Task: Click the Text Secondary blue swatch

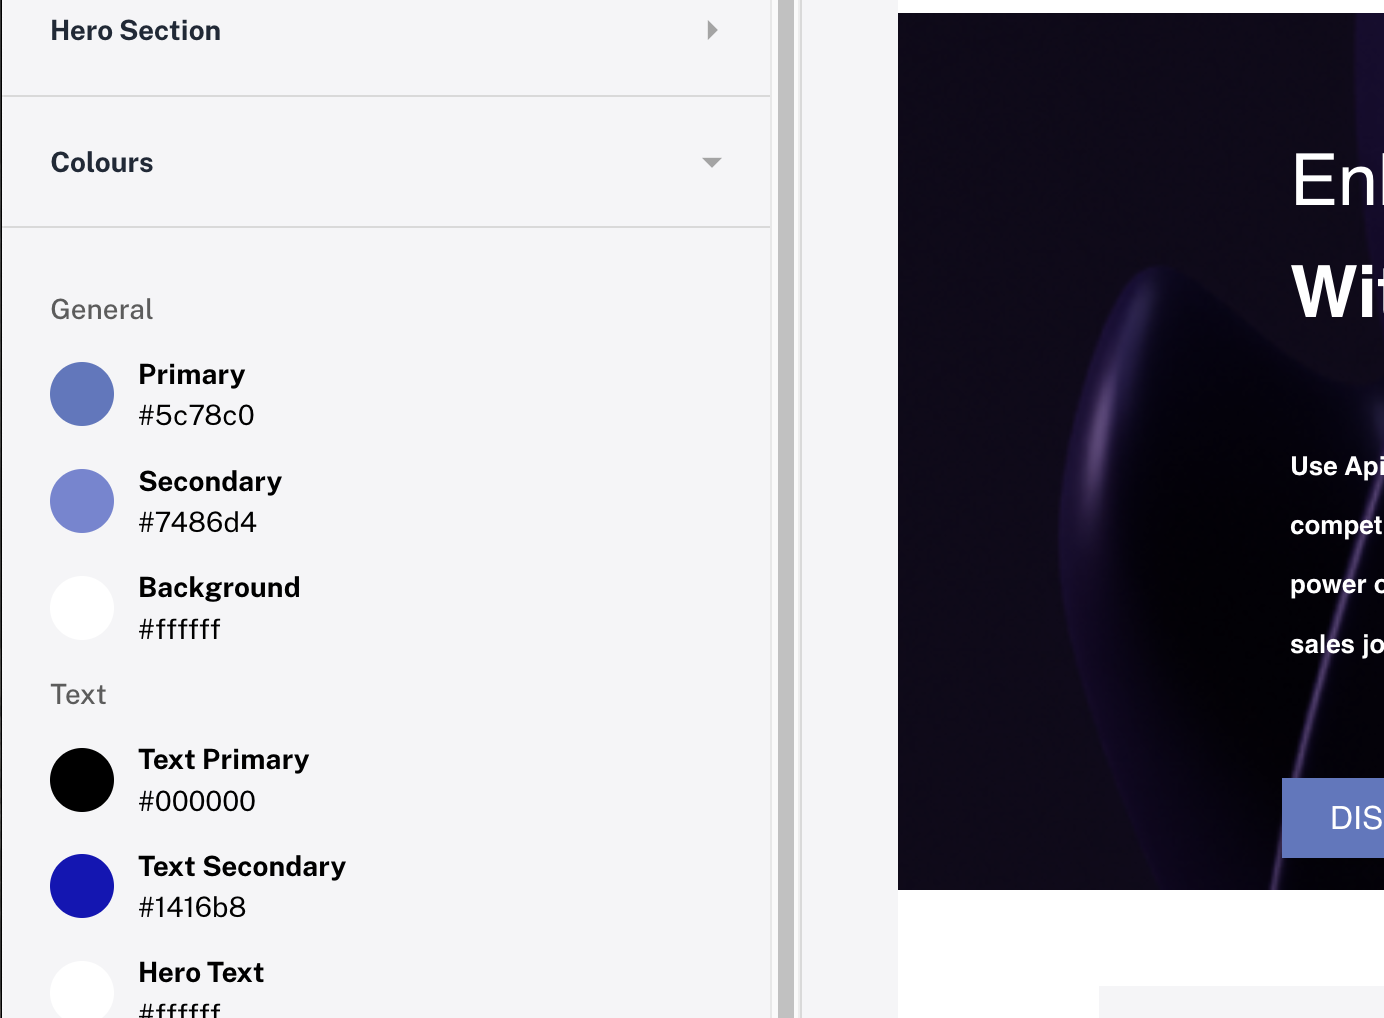Action: 82,886
